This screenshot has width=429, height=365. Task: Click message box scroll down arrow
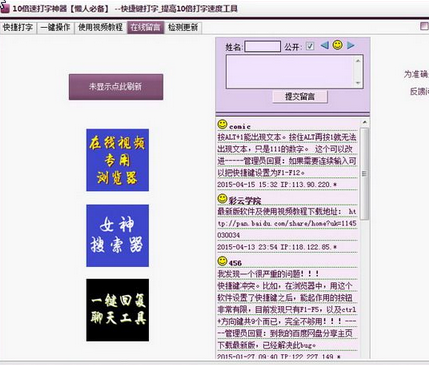[x=358, y=83]
